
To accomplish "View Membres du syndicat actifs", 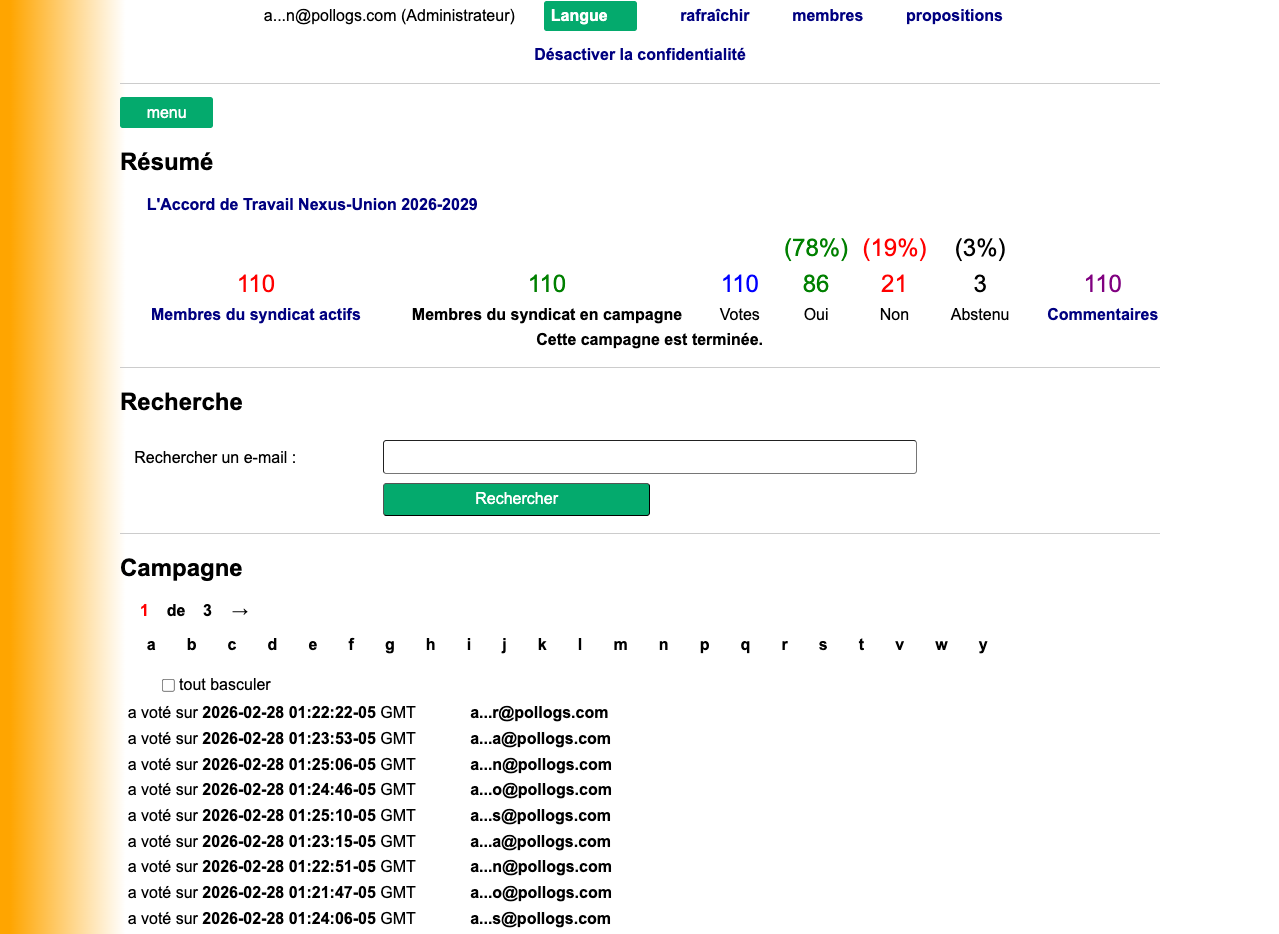I will (x=255, y=315).
